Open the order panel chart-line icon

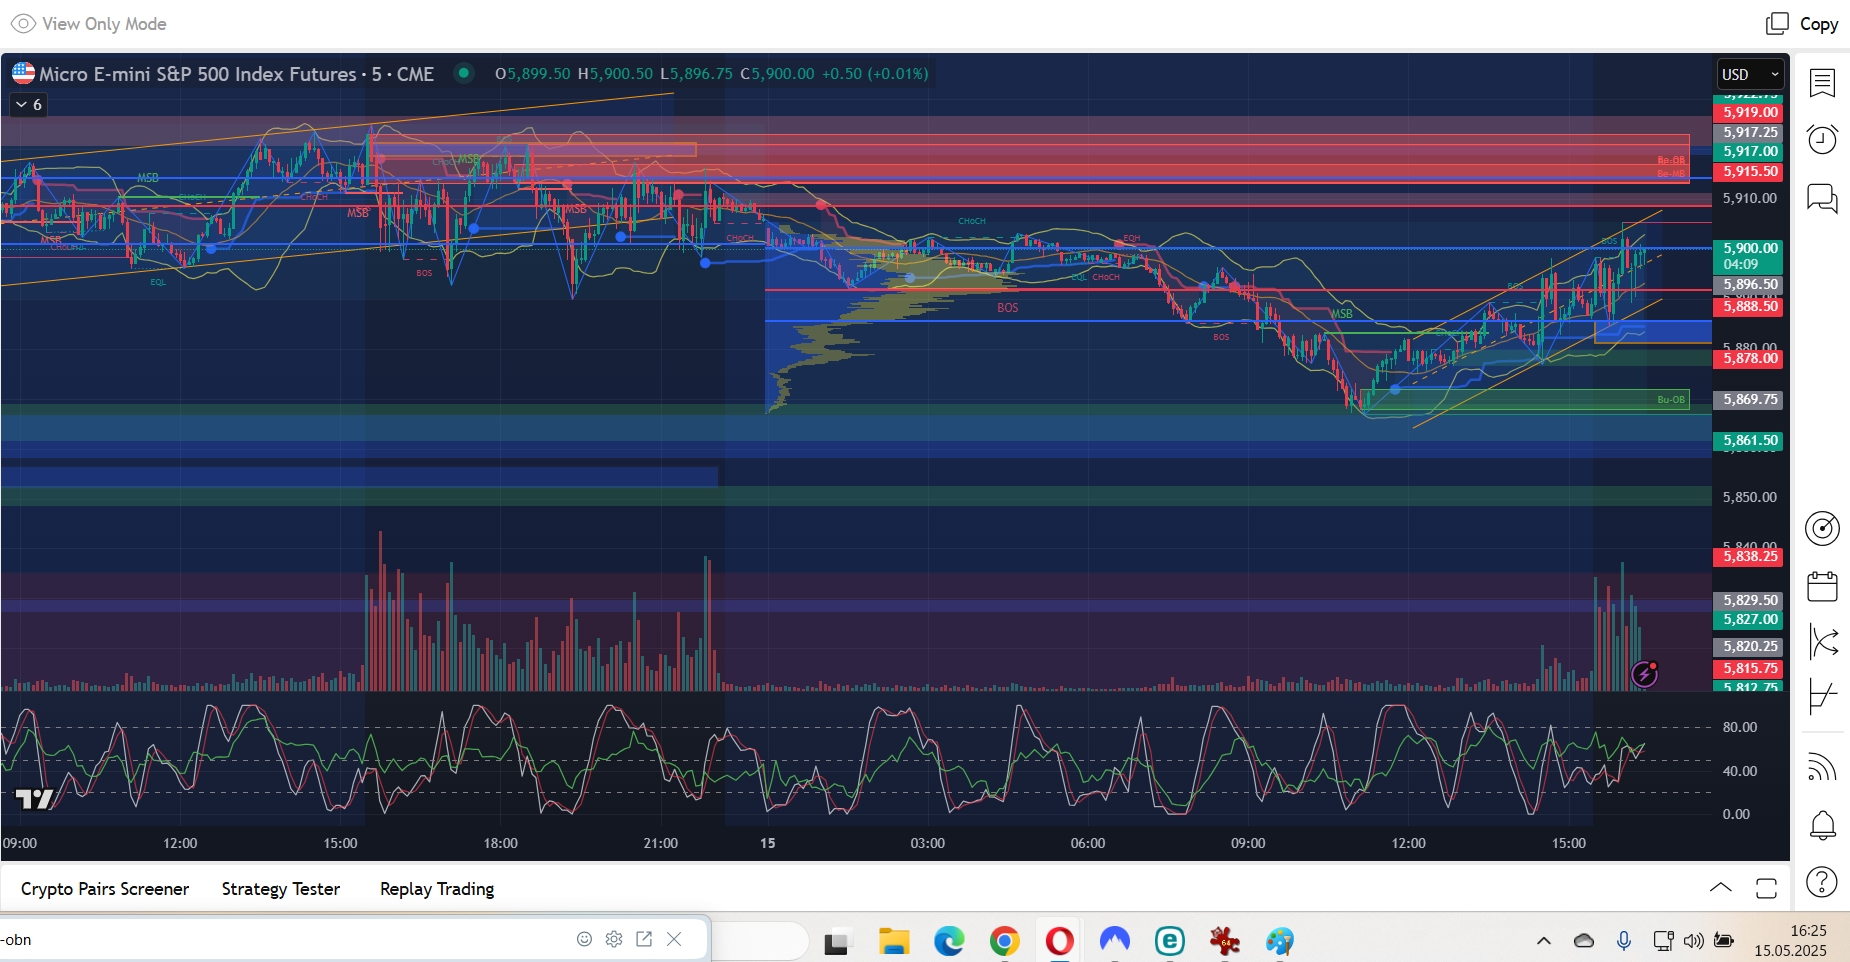coord(1823,697)
